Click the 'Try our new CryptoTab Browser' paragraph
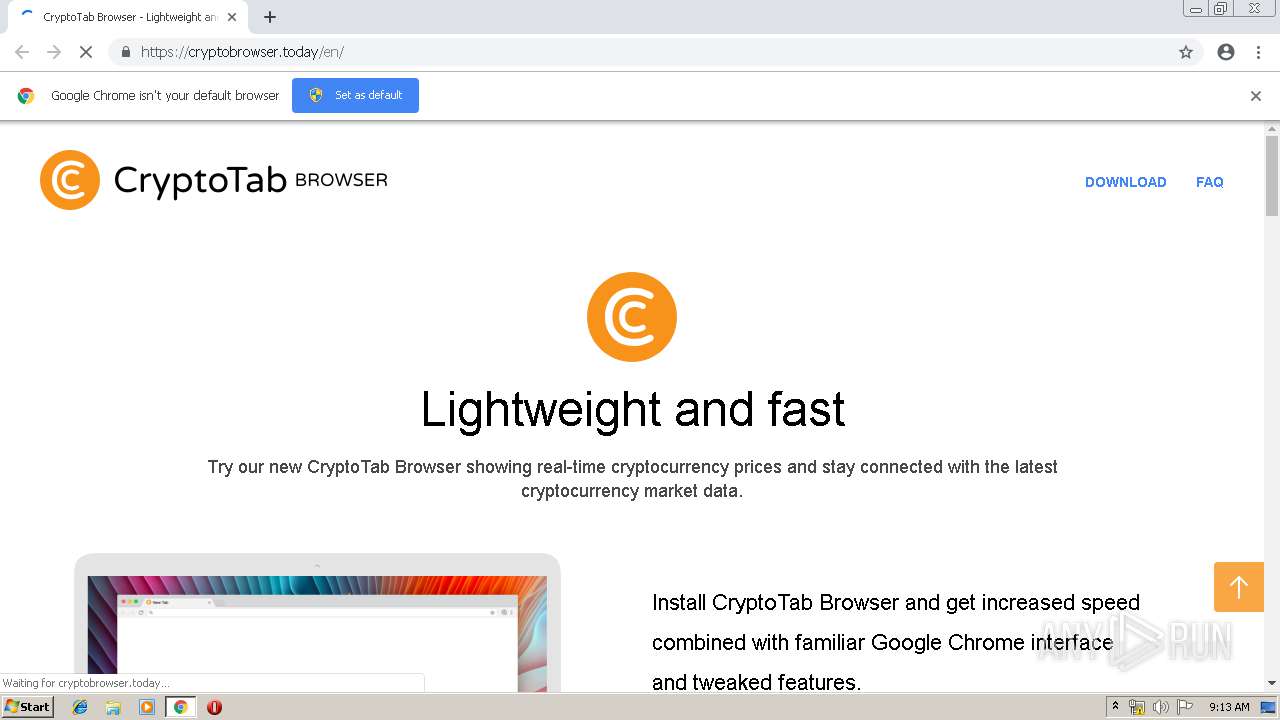The image size is (1280, 720). coord(632,479)
